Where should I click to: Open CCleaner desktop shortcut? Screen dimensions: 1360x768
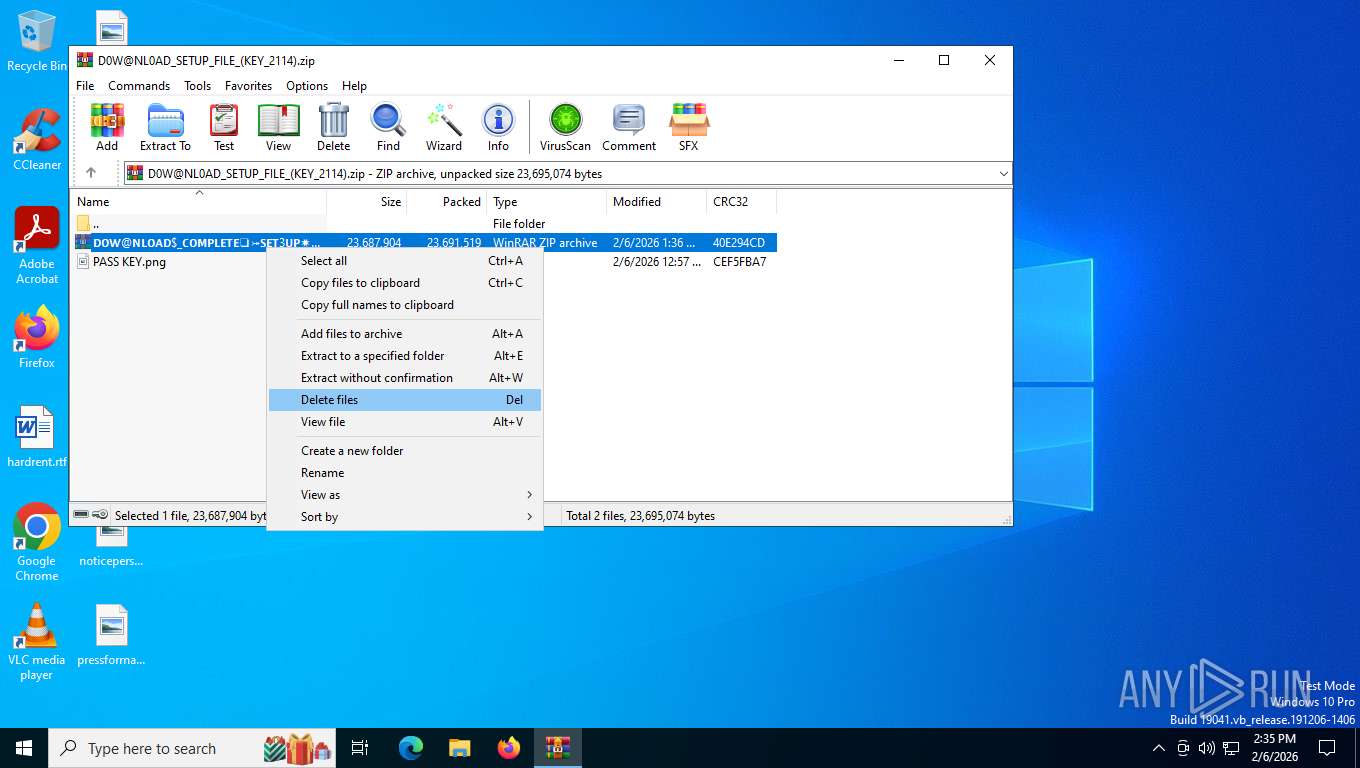click(37, 140)
